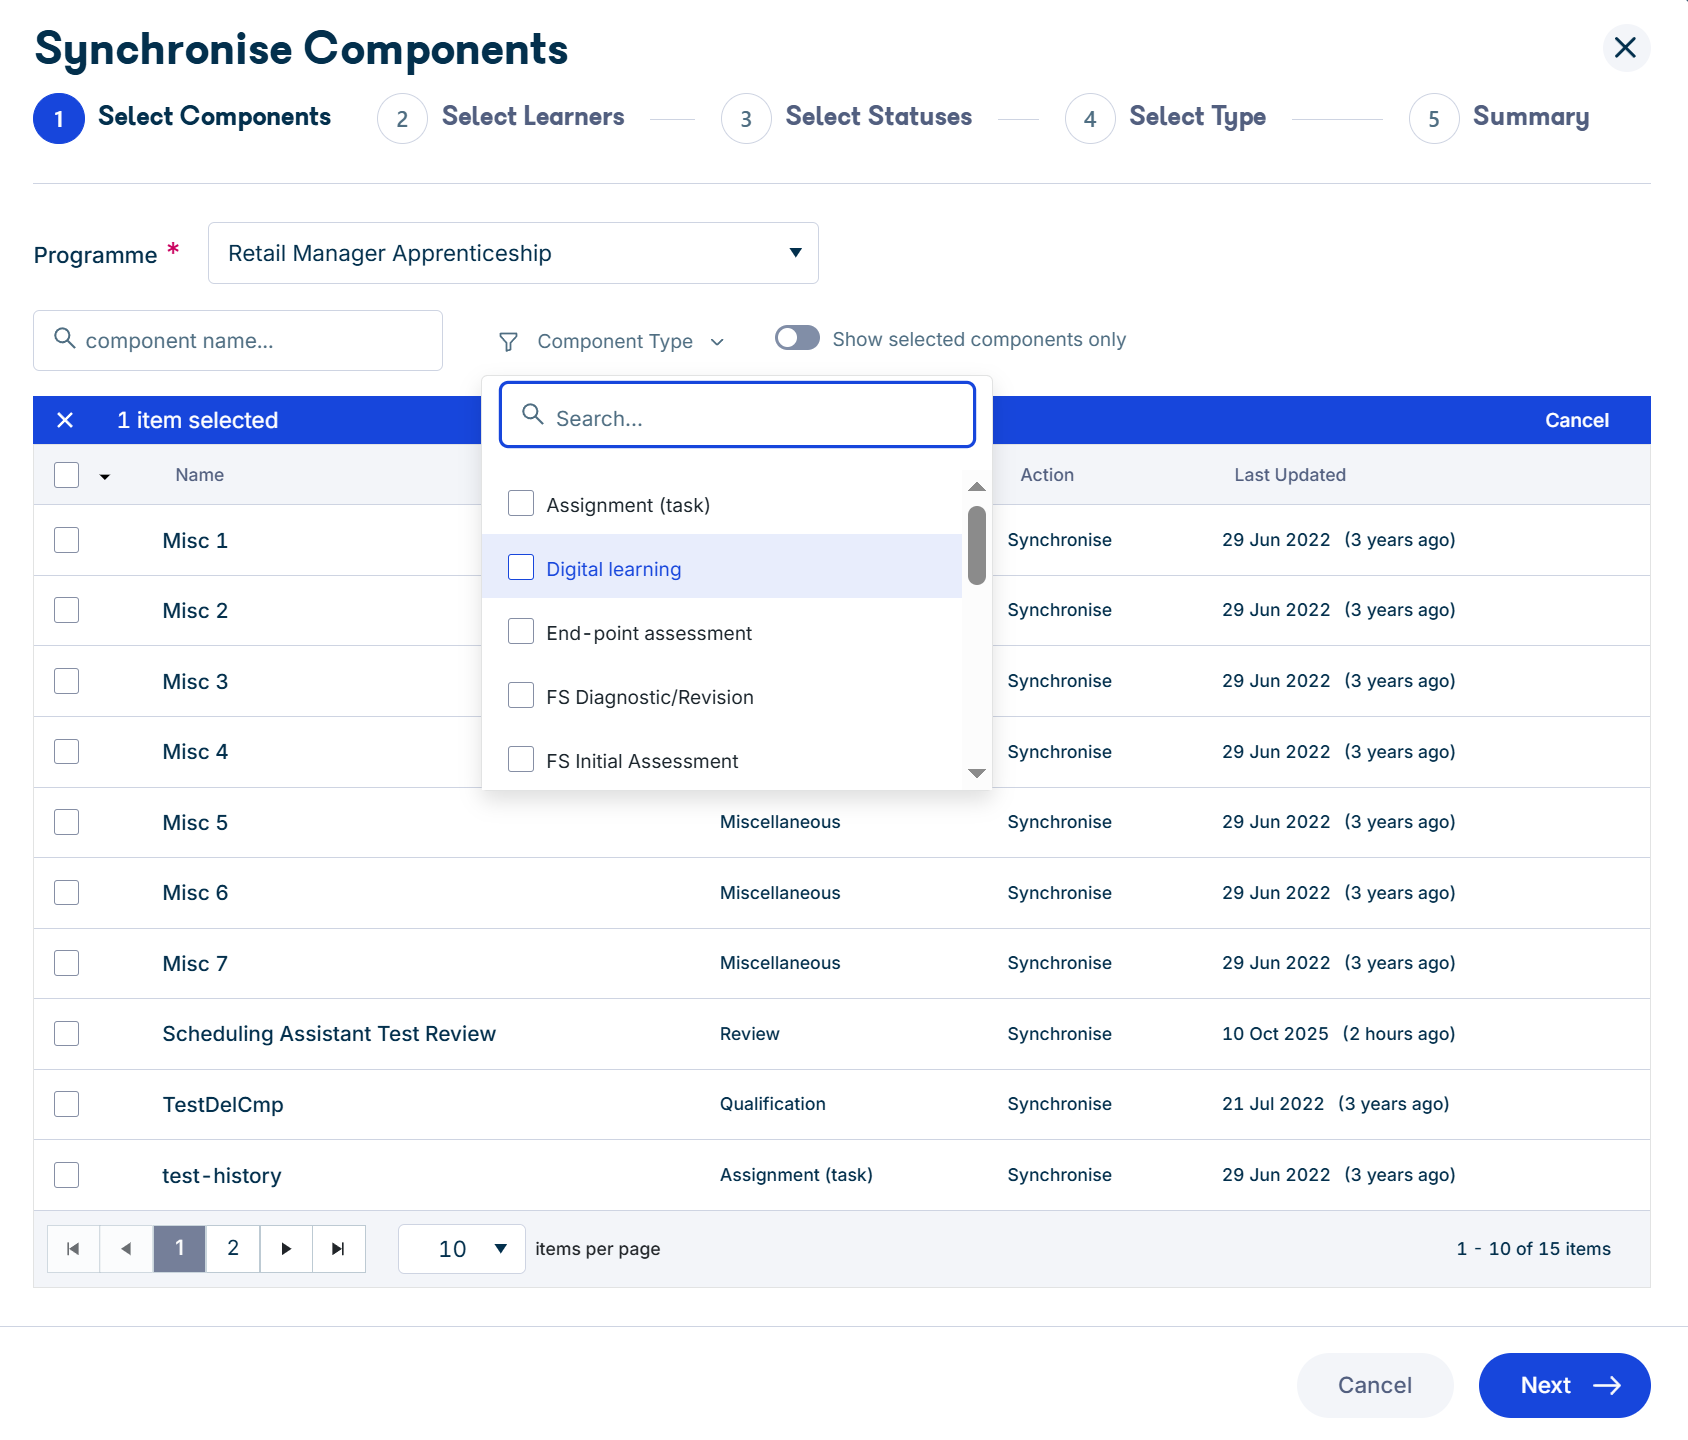Screen dimensions: 1688x1440
Task: Close the Synchronise Components dialog
Action: point(1625,48)
